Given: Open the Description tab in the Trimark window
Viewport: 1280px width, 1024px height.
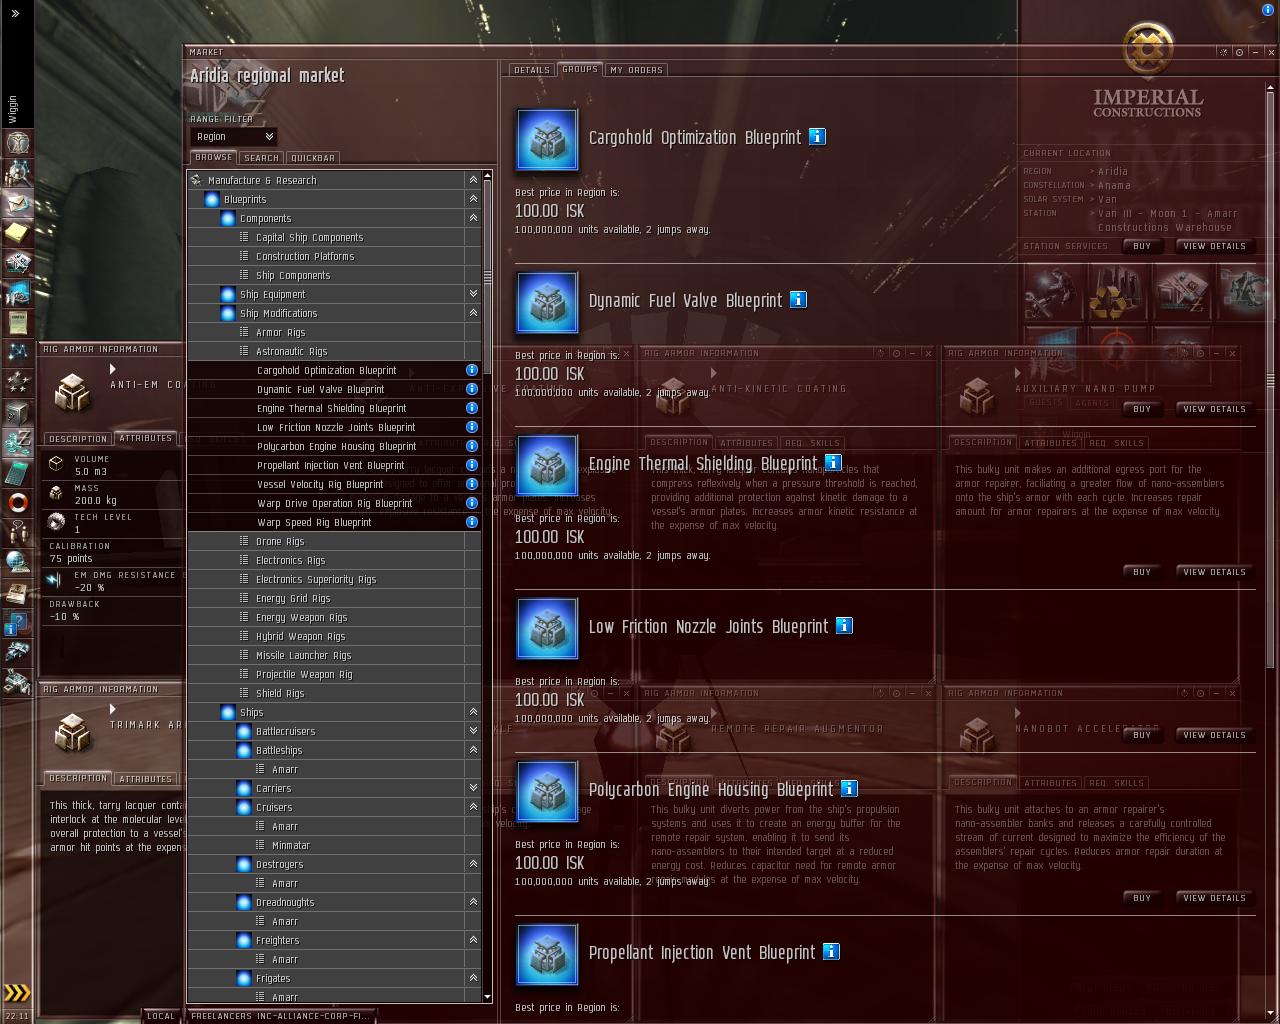Looking at the screenshot, I should pos(78,778).
